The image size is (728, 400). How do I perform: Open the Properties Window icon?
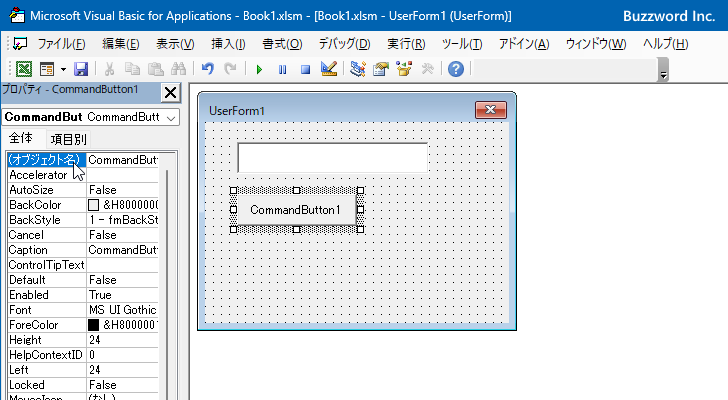tap(381, 69)
